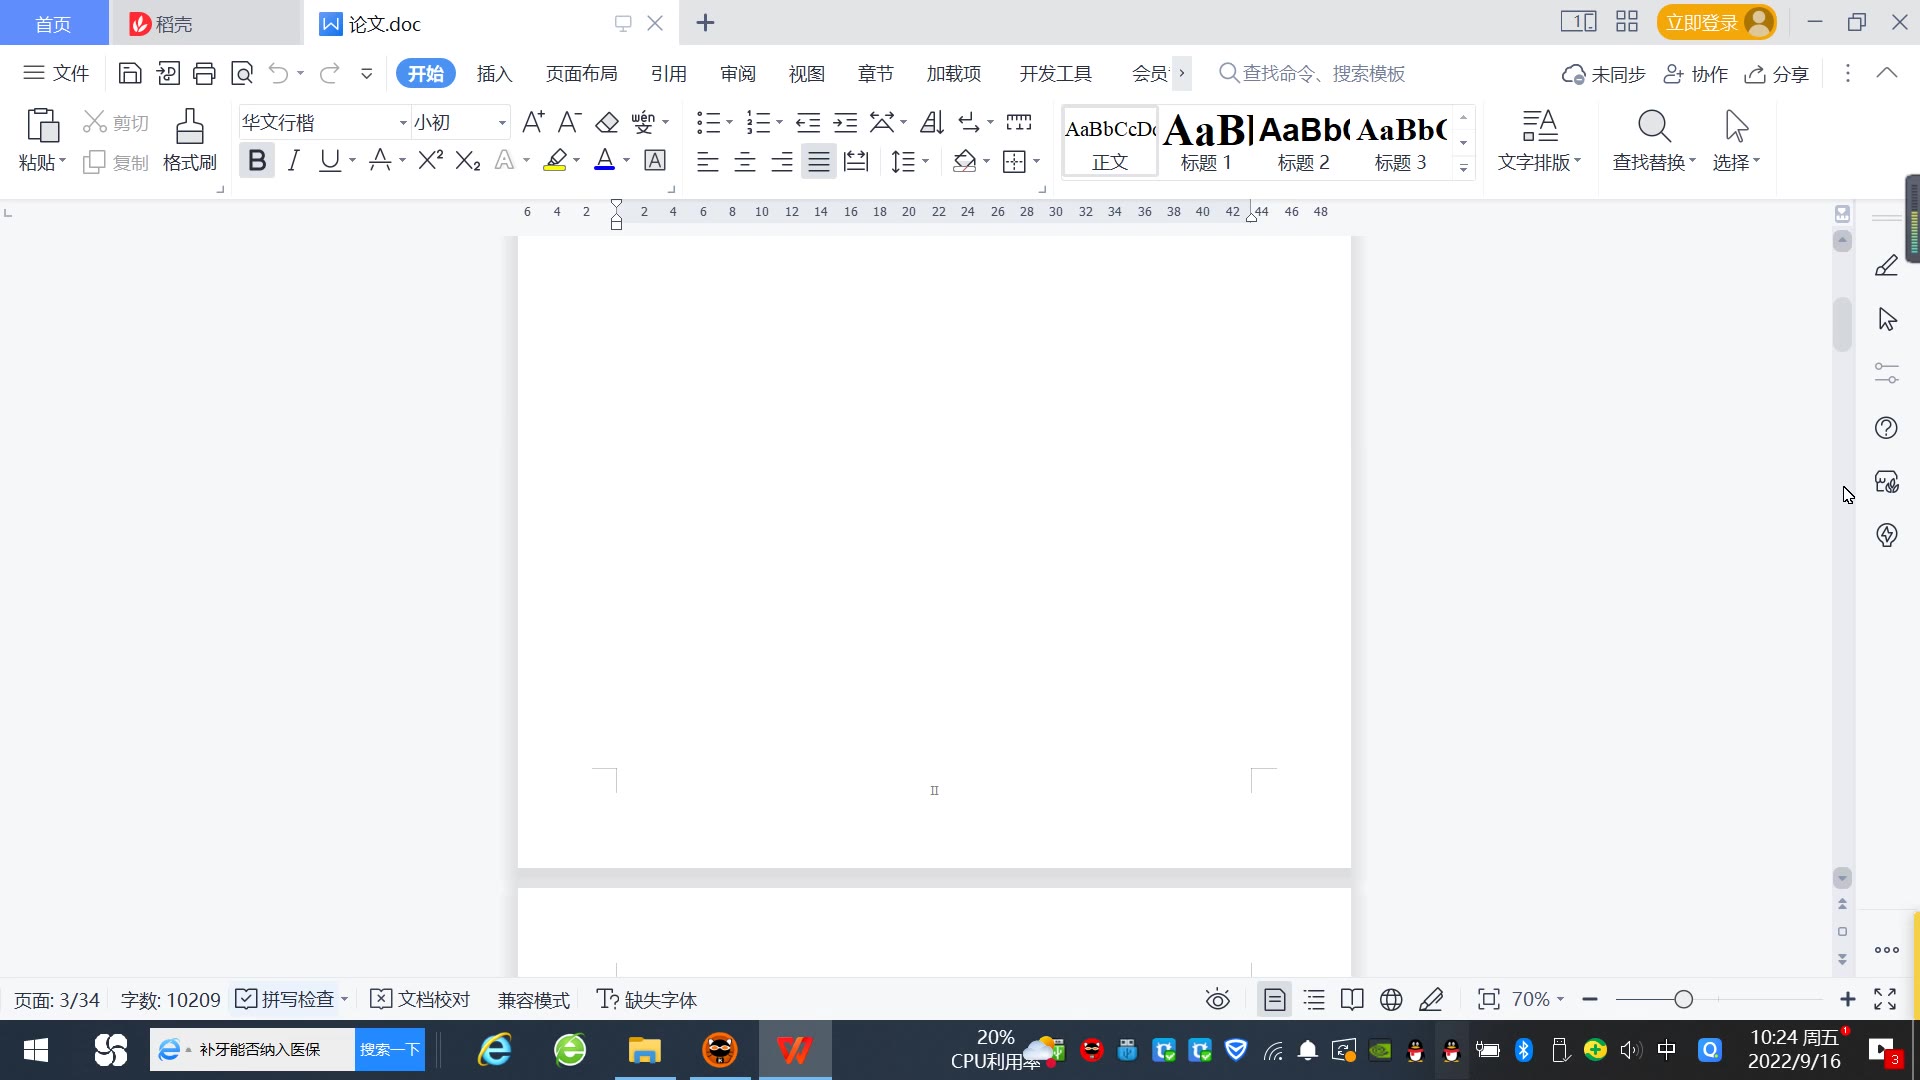The image size is (1920, 1080).
Task: Toggle Underline formatting
Action: [x=329, y=160]
